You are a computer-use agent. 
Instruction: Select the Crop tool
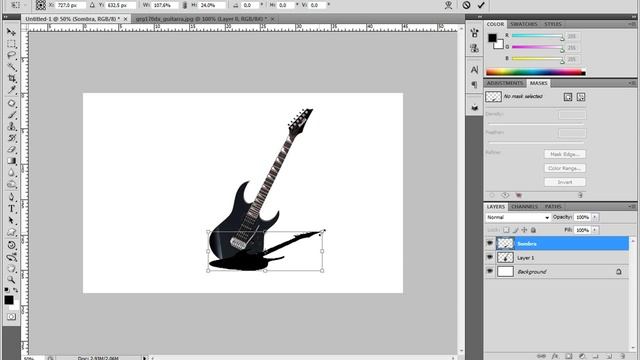tap(11, 78)
